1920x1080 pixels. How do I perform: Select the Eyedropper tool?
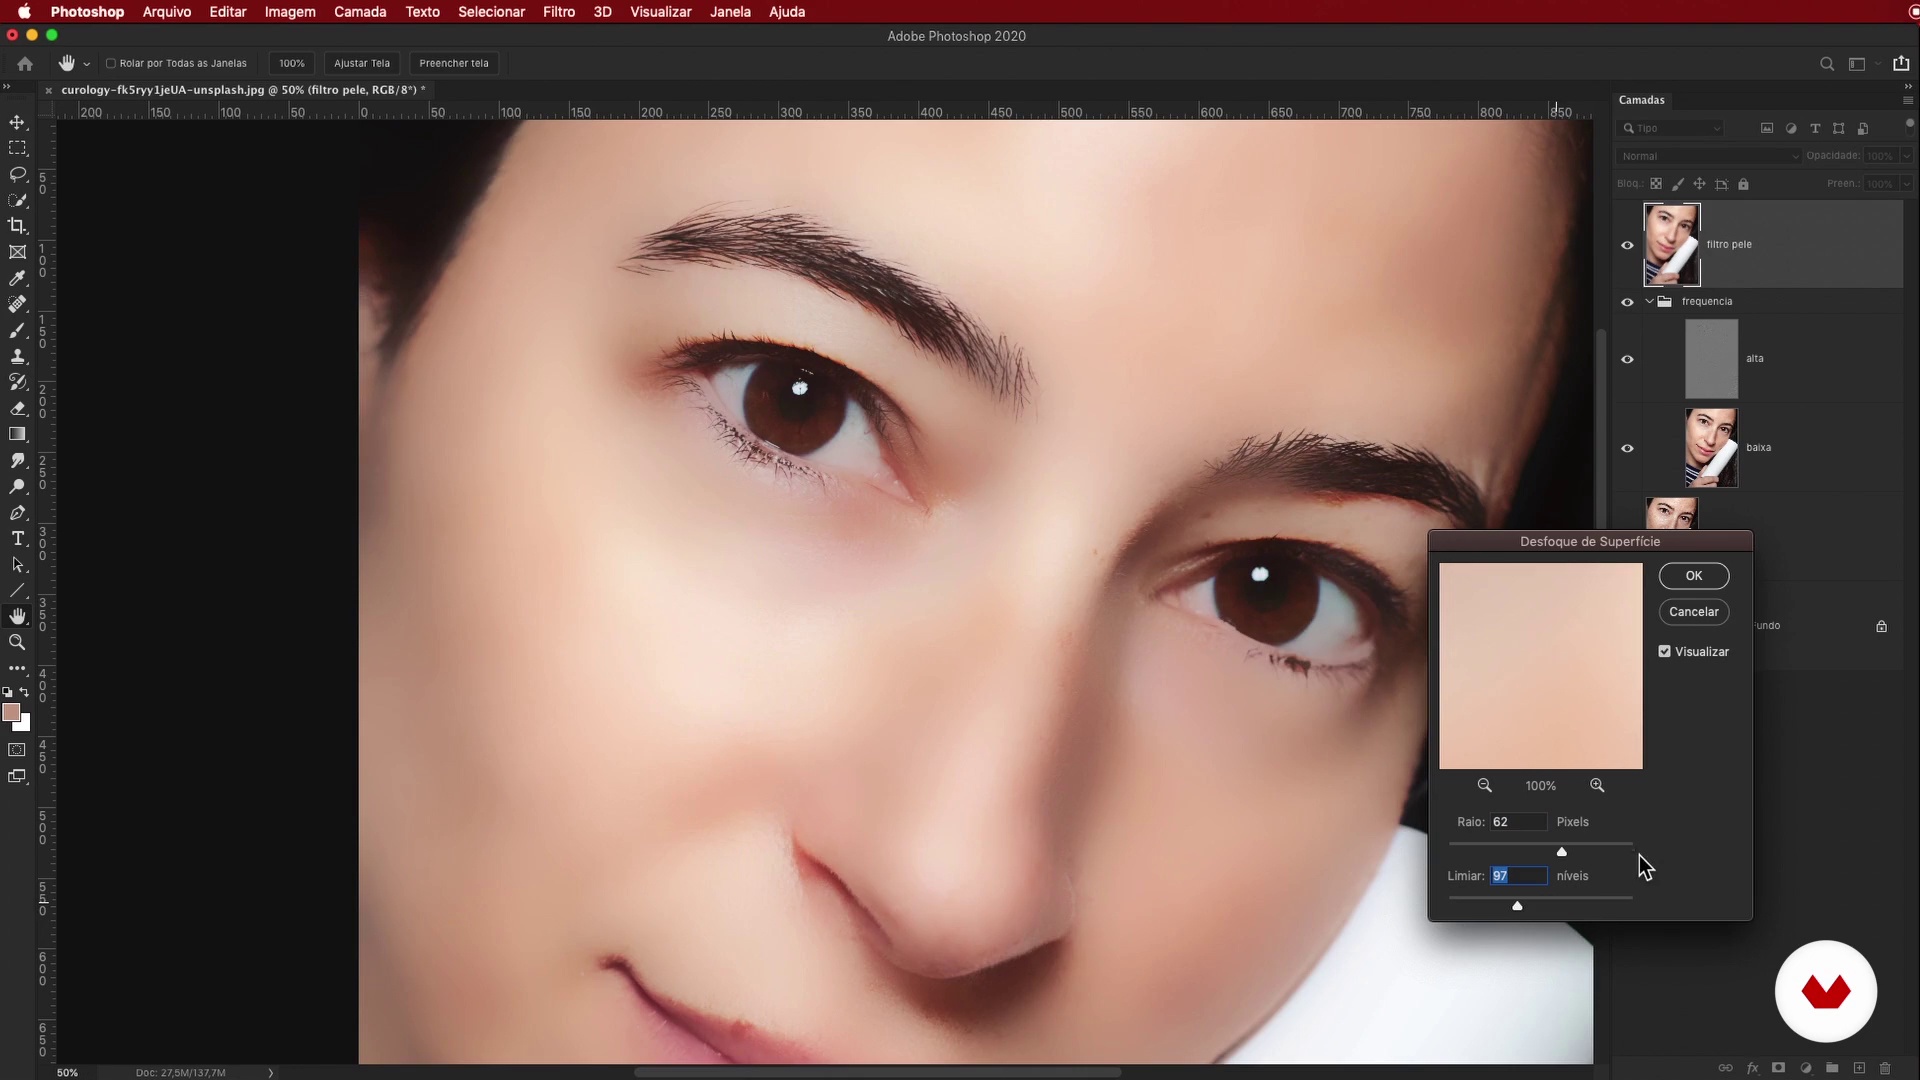pyautogui.click(x=17, y=278)
